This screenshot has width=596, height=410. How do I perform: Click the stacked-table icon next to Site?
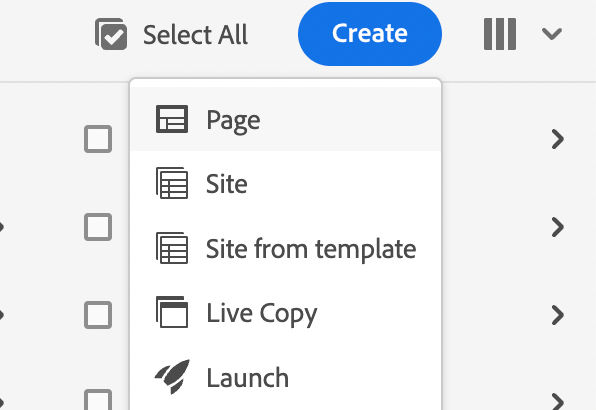[x=172, y=183]
